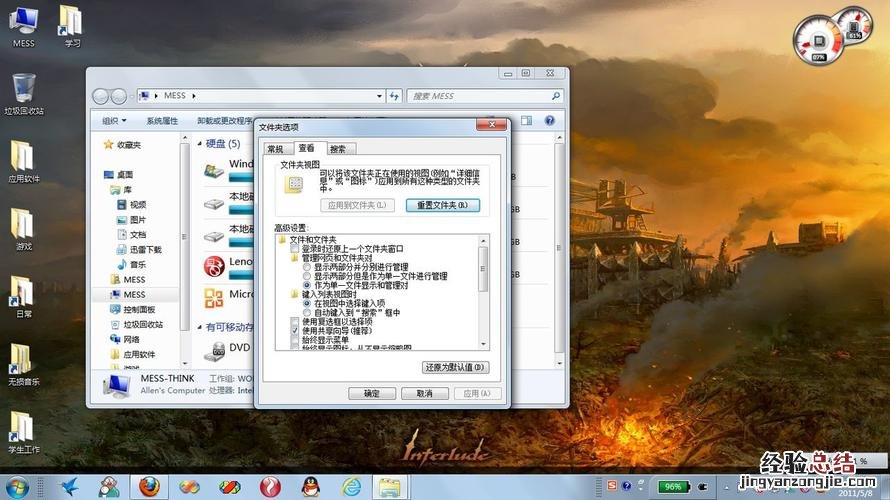
Task: Click scroll-up arrow of advanced settings list
Action: tap(484, 241)
